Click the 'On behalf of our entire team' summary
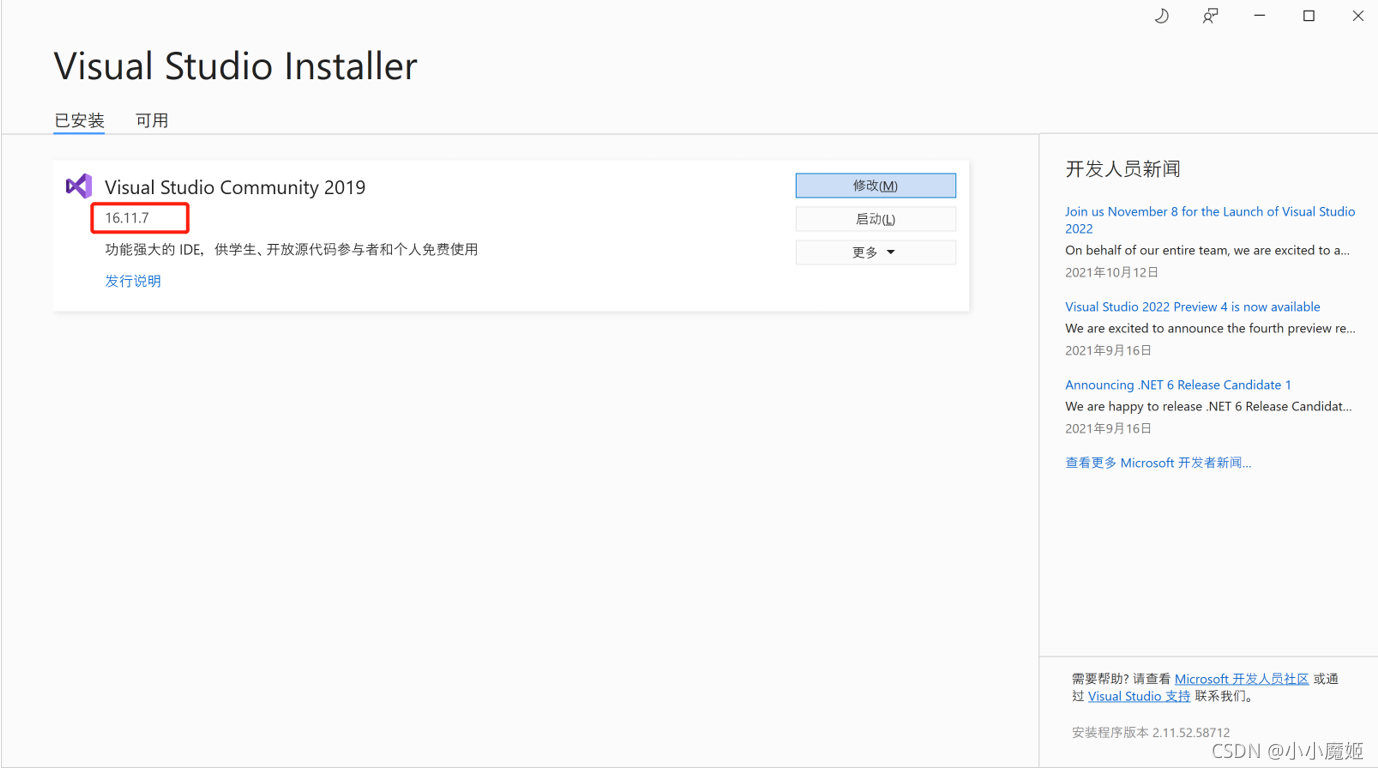 tap(1207, 250)
